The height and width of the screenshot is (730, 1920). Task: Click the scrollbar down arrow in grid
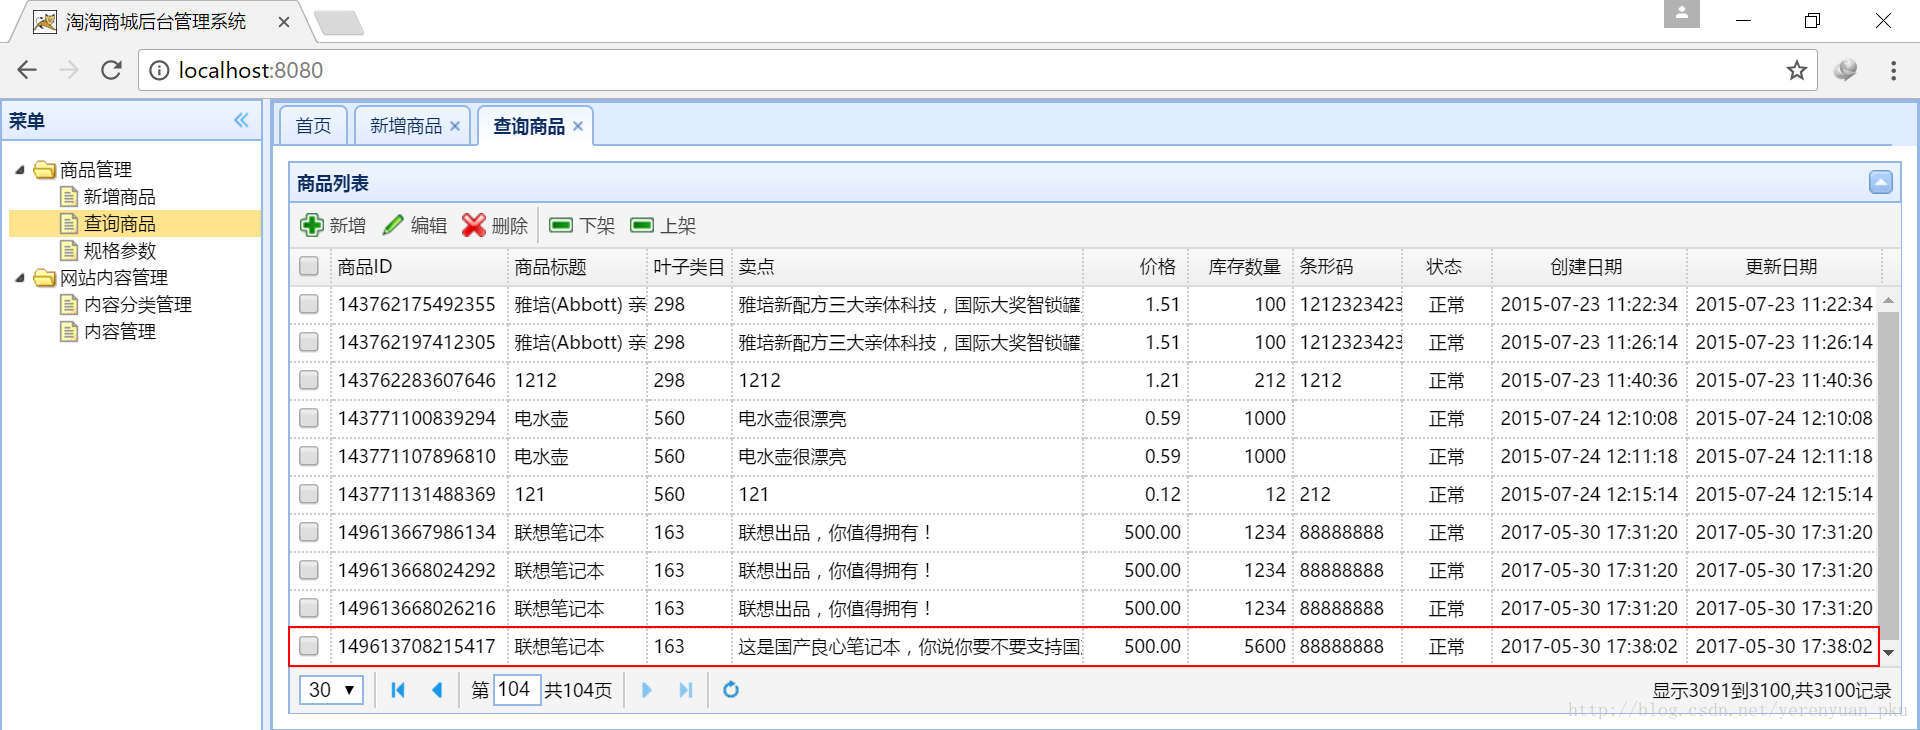[x=1889, y=652]
